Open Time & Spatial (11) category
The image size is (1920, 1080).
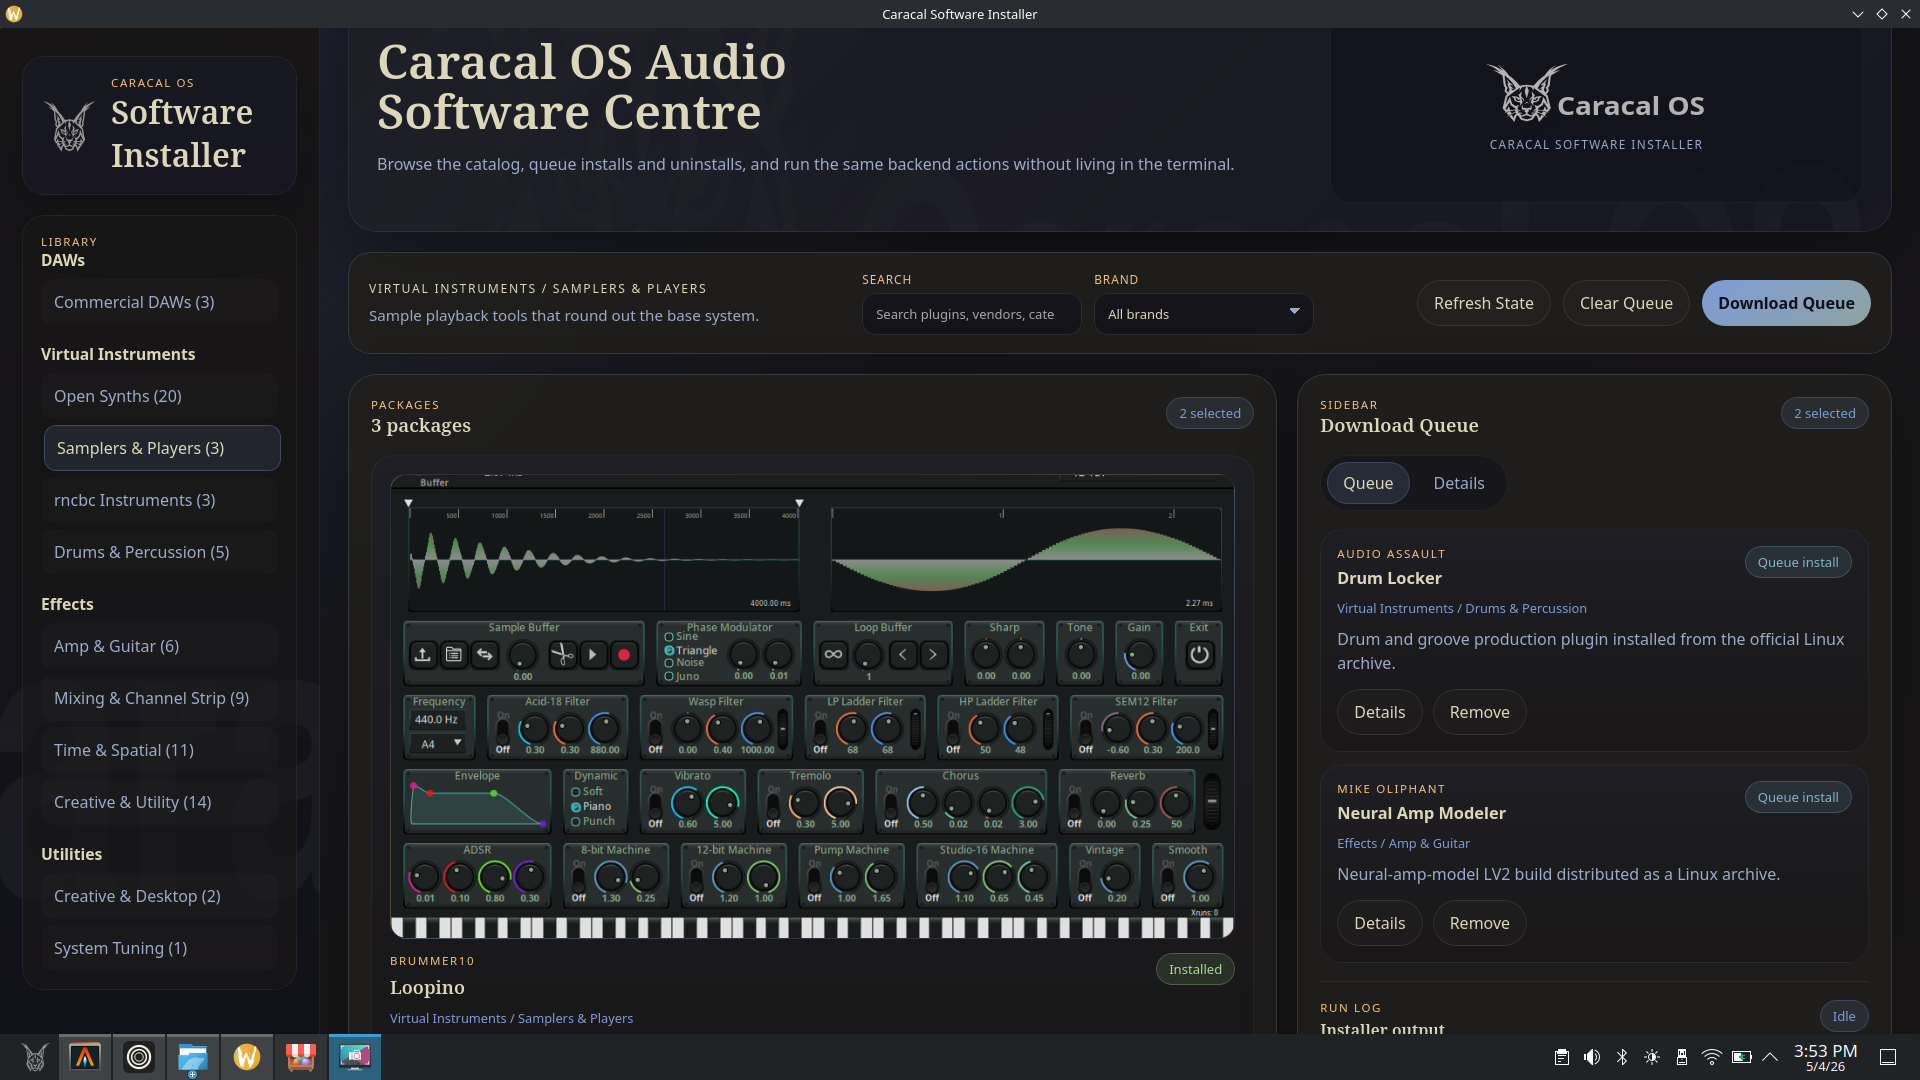click(160, 750)
